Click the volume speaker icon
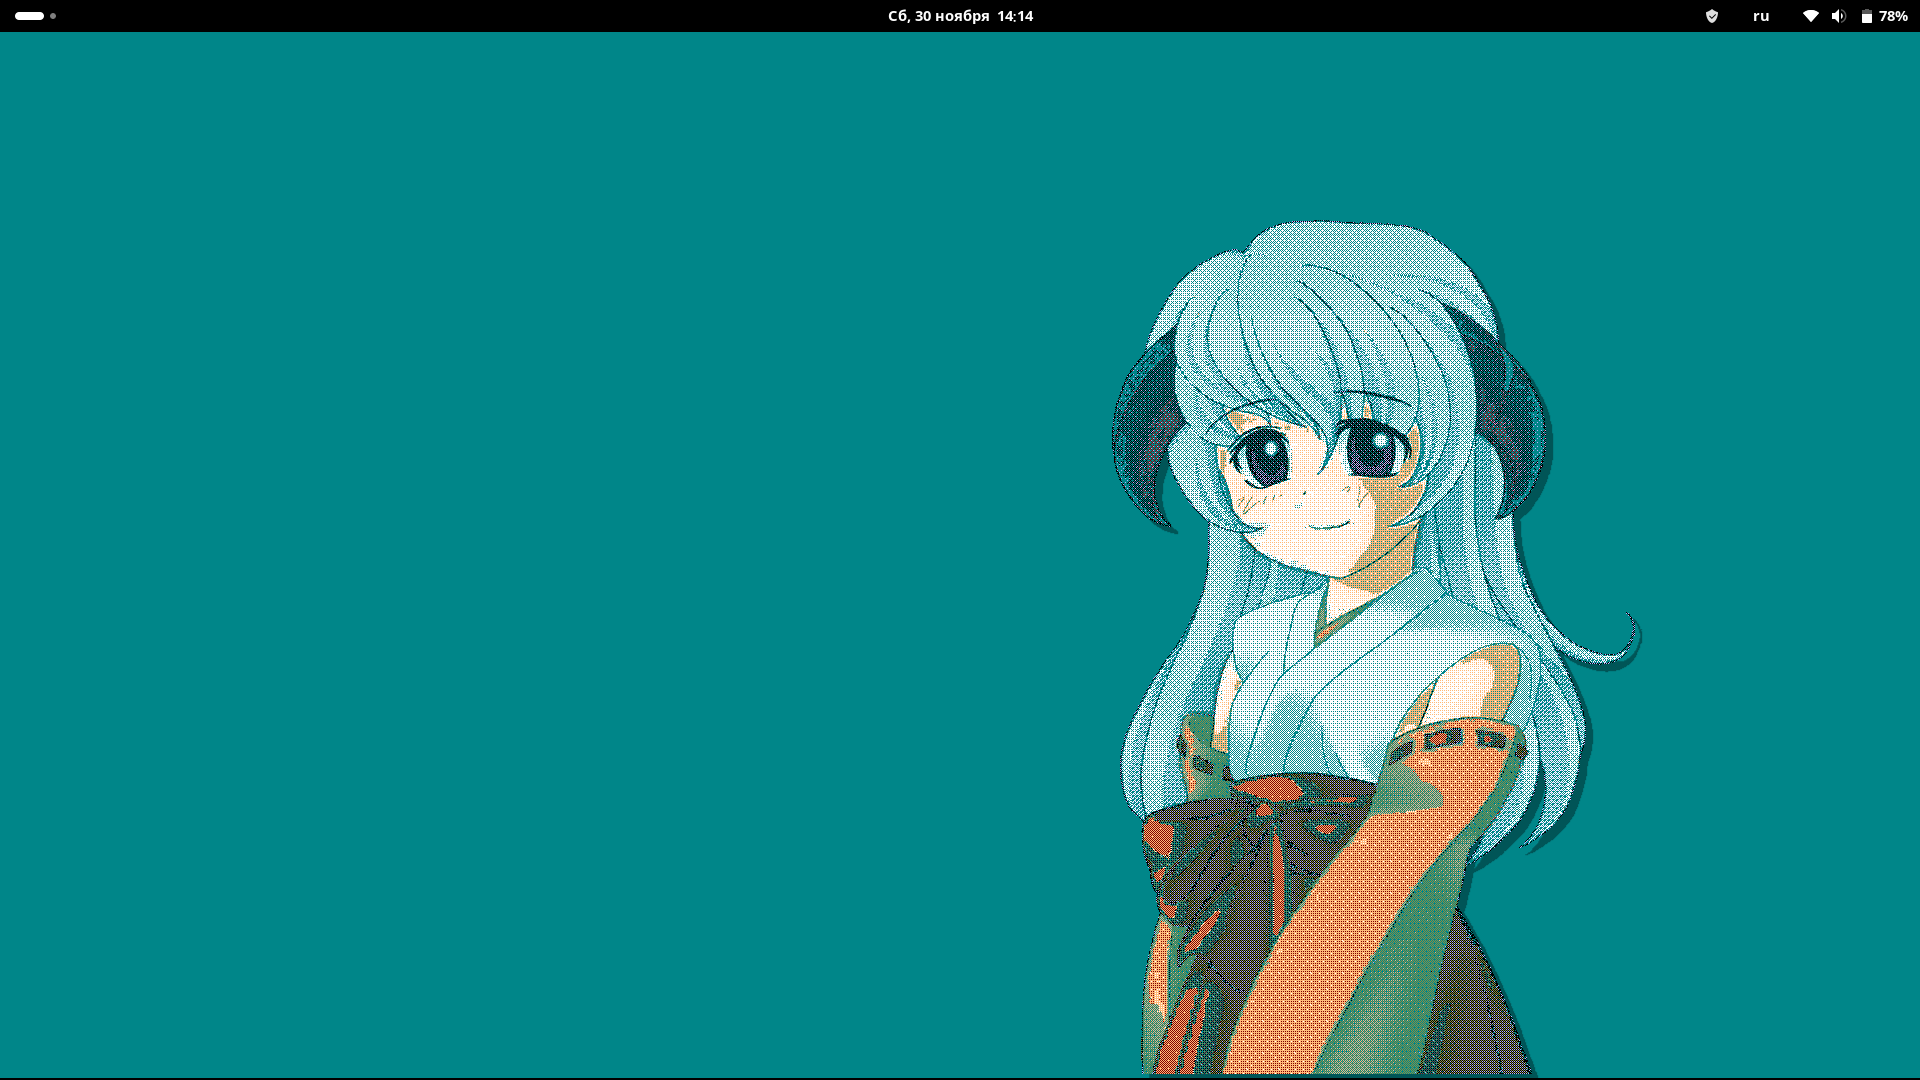1920x1080 pixels. pyautogui.click(x=1838, y=16)
